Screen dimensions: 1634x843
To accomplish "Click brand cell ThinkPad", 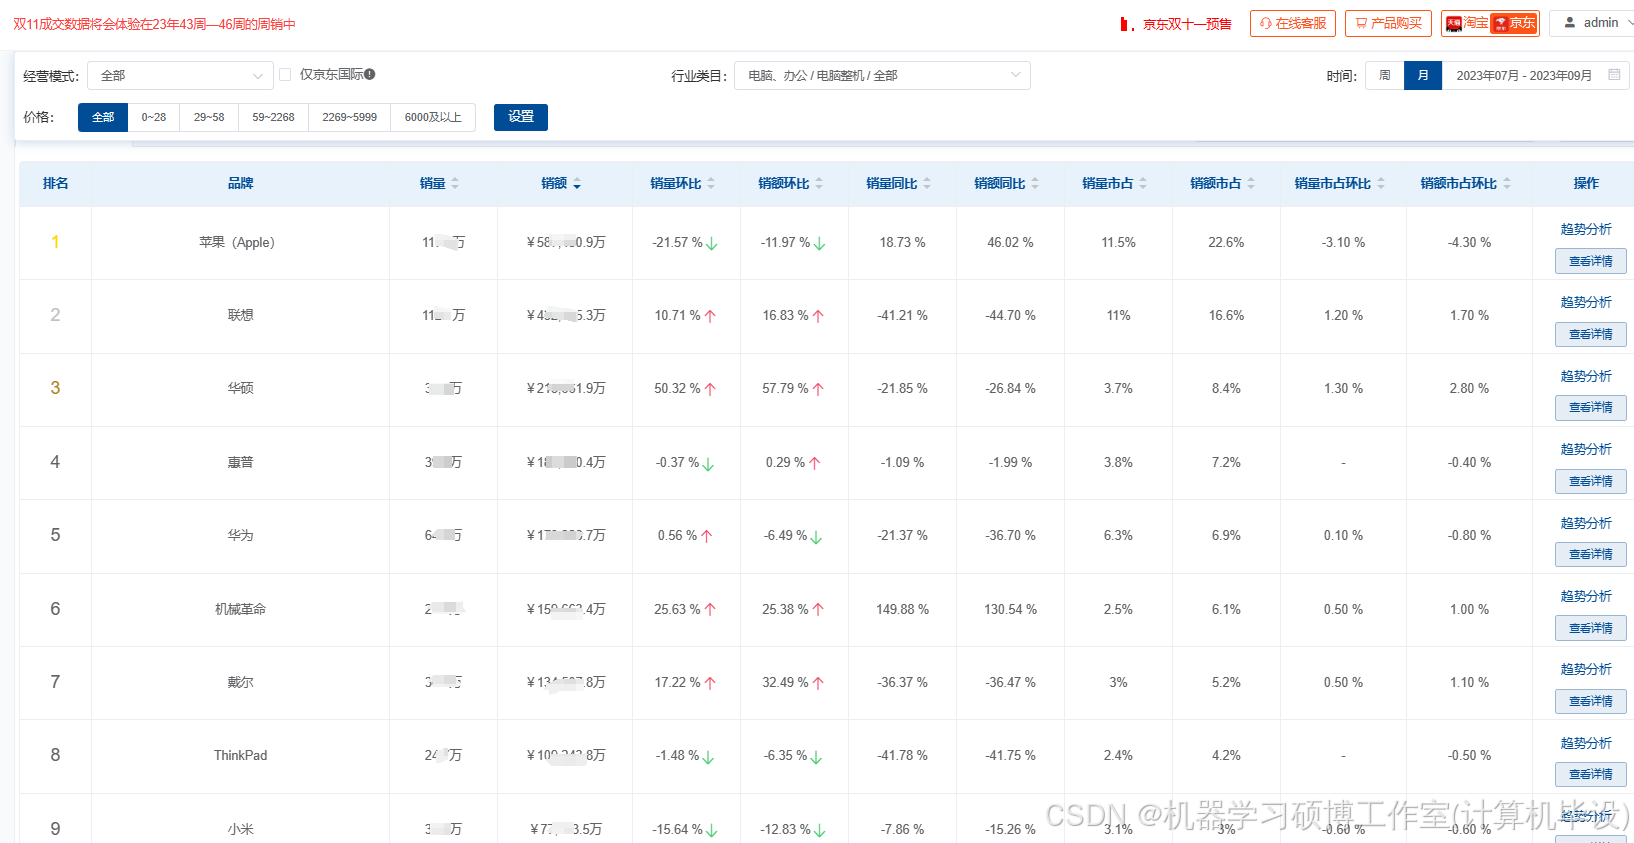I will click(240, 755).
